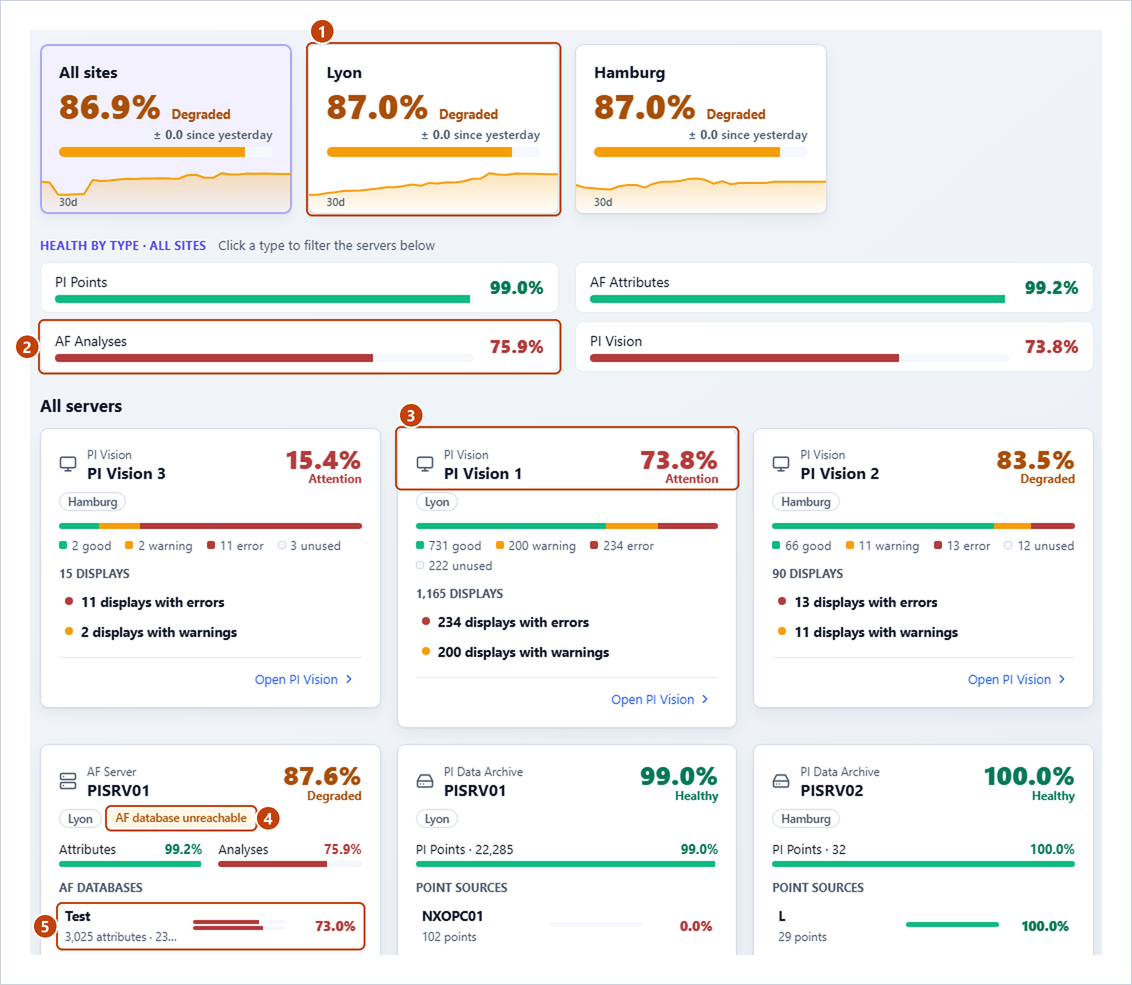Click the Attributes 99.2% metric

[x=130, y=854]
